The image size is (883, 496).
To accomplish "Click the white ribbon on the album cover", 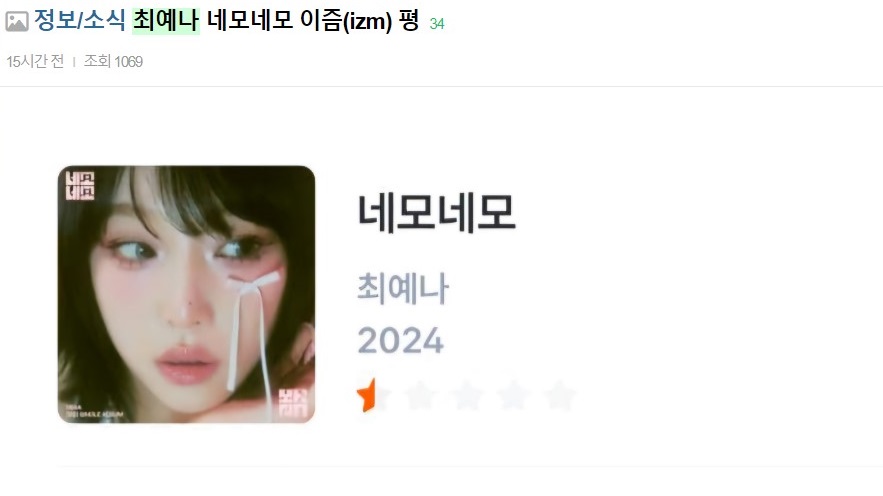I will tap(251, 327).
